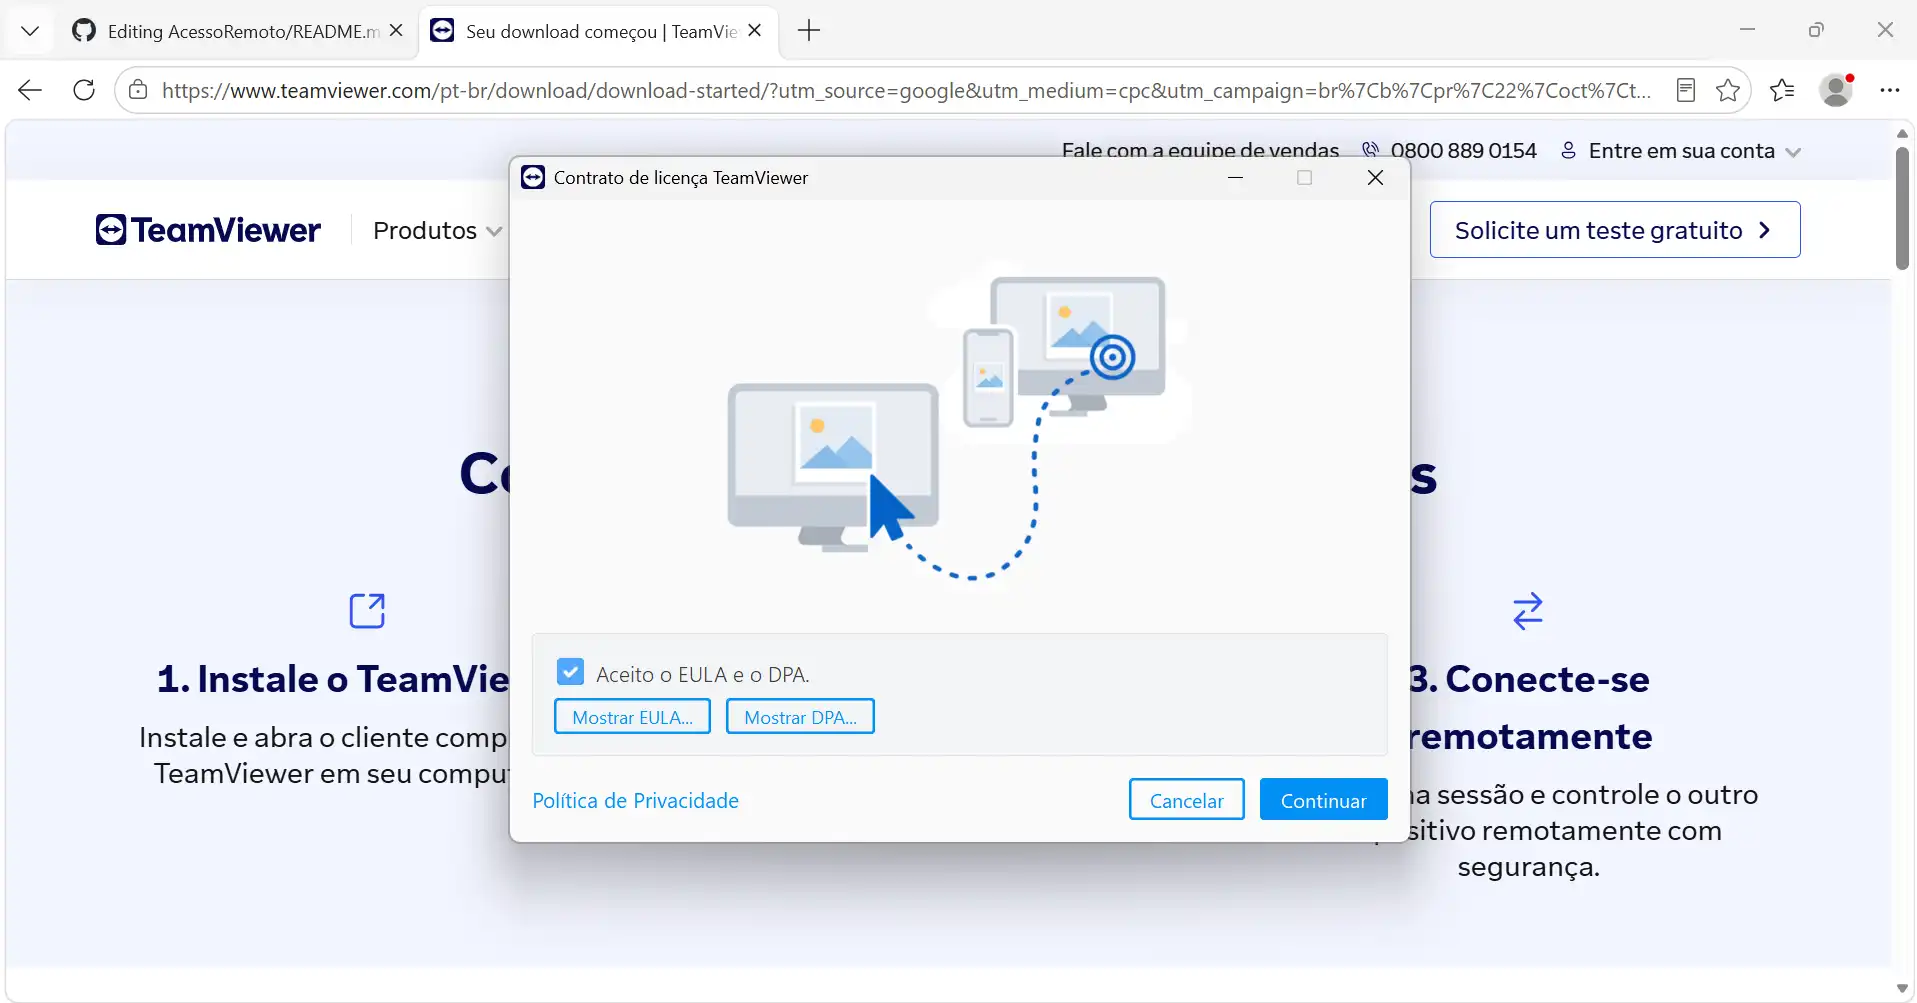Reload the current page
The image size is (1917, 1003).
pyautogui.click(x=84, y=91)
